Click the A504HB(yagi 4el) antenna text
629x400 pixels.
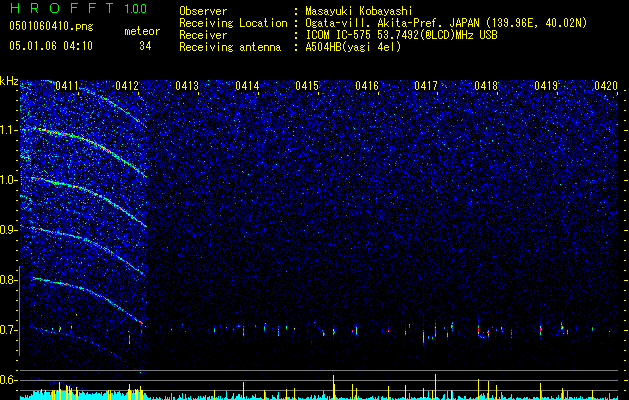[x=353, y=47]
